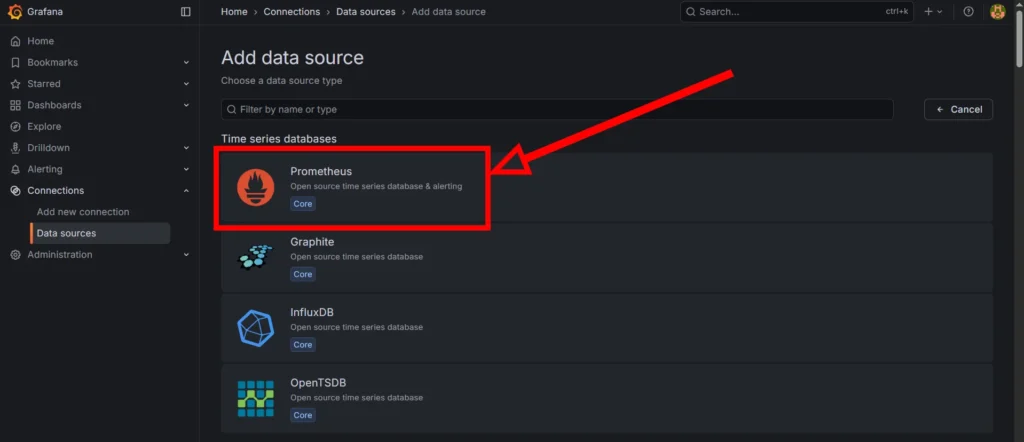Choose the Graphite data source icon
1024x442 pixels.
pos(255,257)
